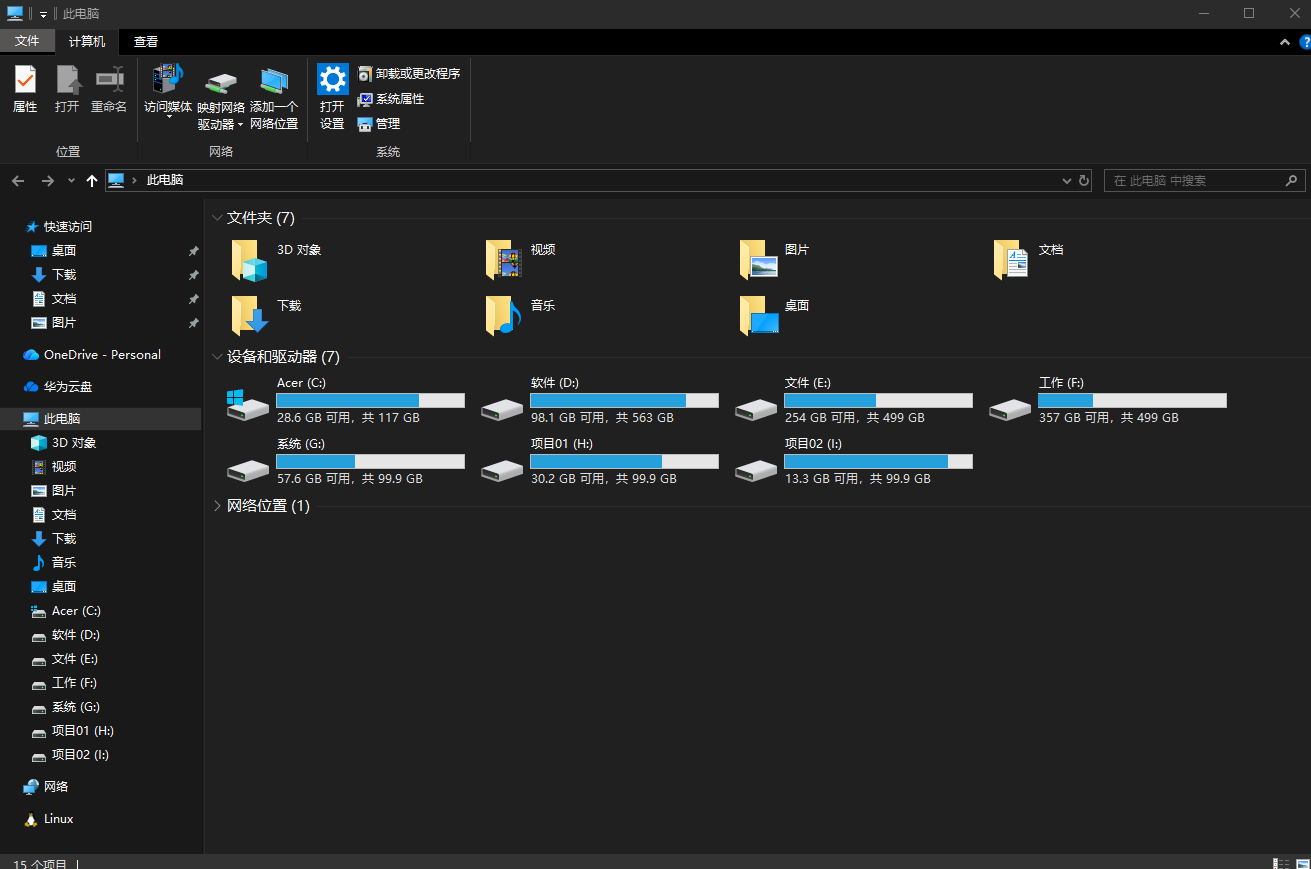
Task: Click the 软件 (D:) drive usage bar
Action: pos(624,401)
